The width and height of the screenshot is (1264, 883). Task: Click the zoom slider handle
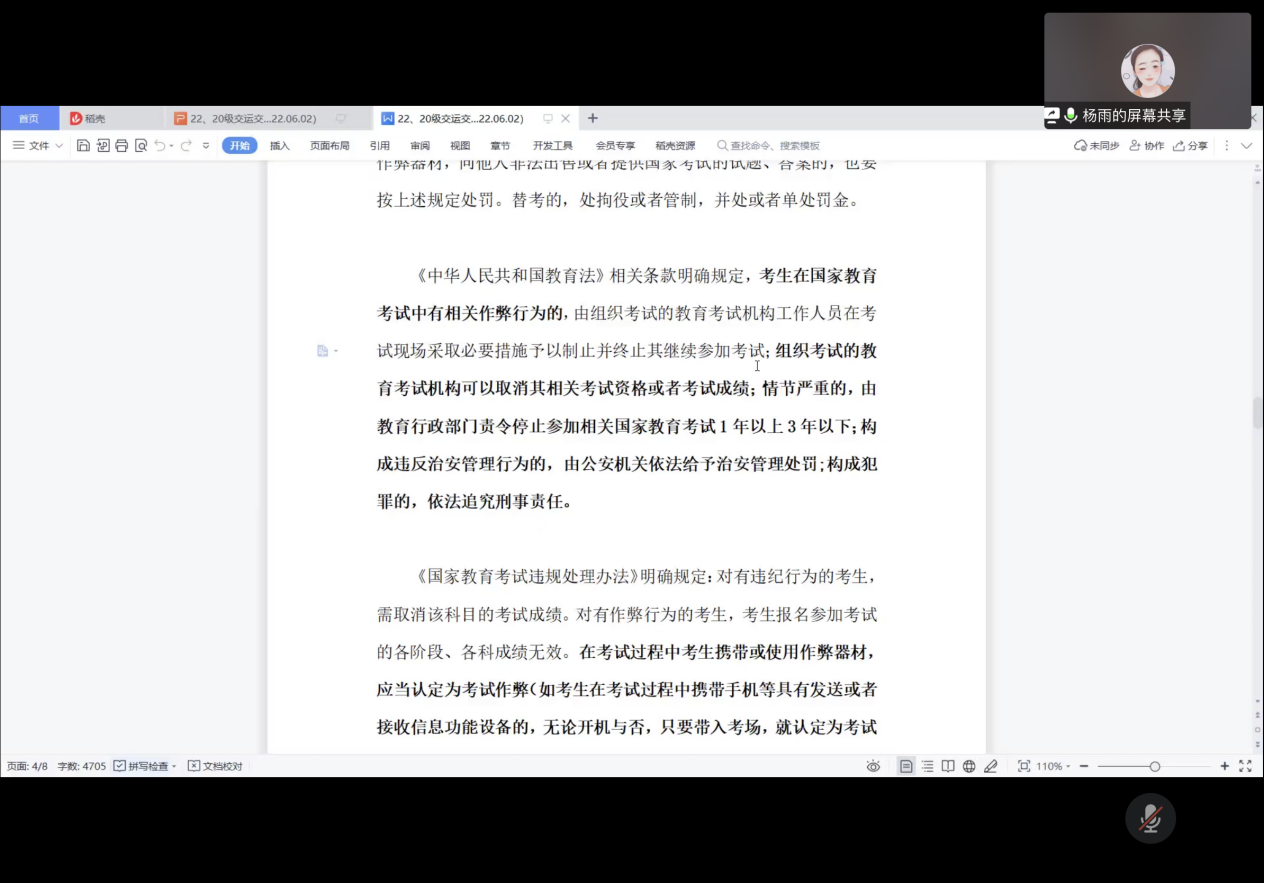coord(1155,766)
